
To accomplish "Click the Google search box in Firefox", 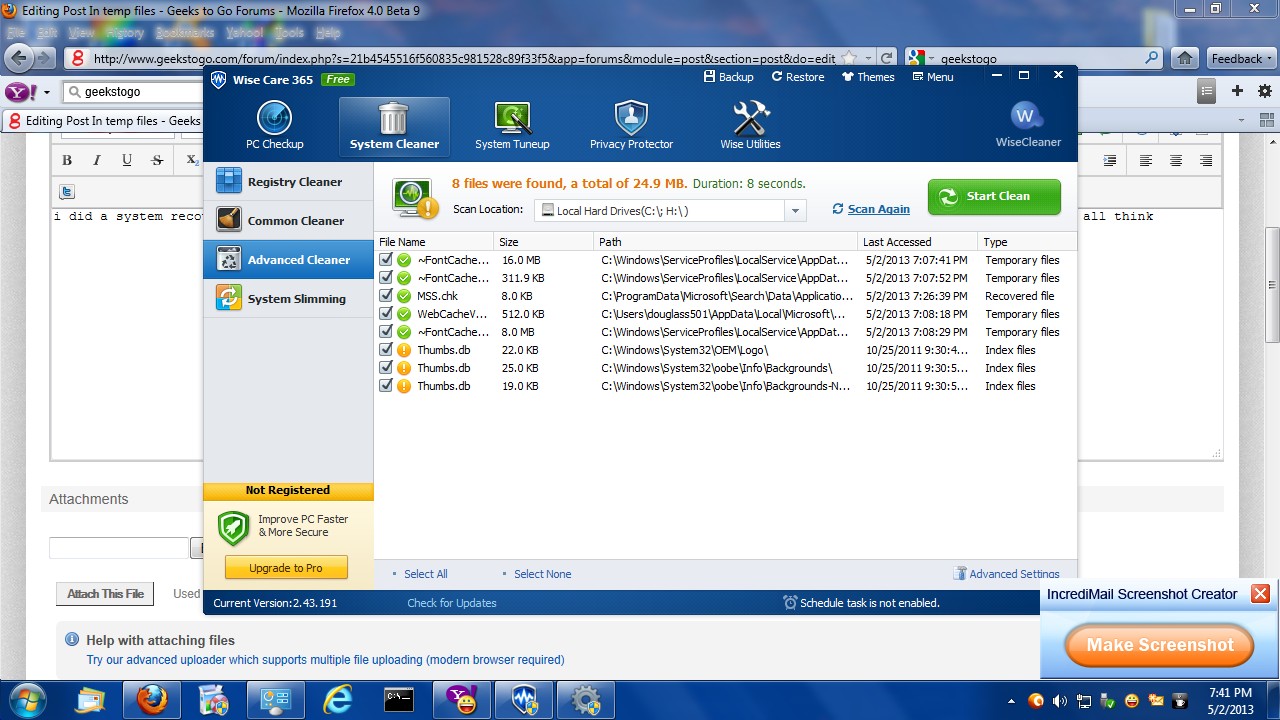I will click(1040, 58).
